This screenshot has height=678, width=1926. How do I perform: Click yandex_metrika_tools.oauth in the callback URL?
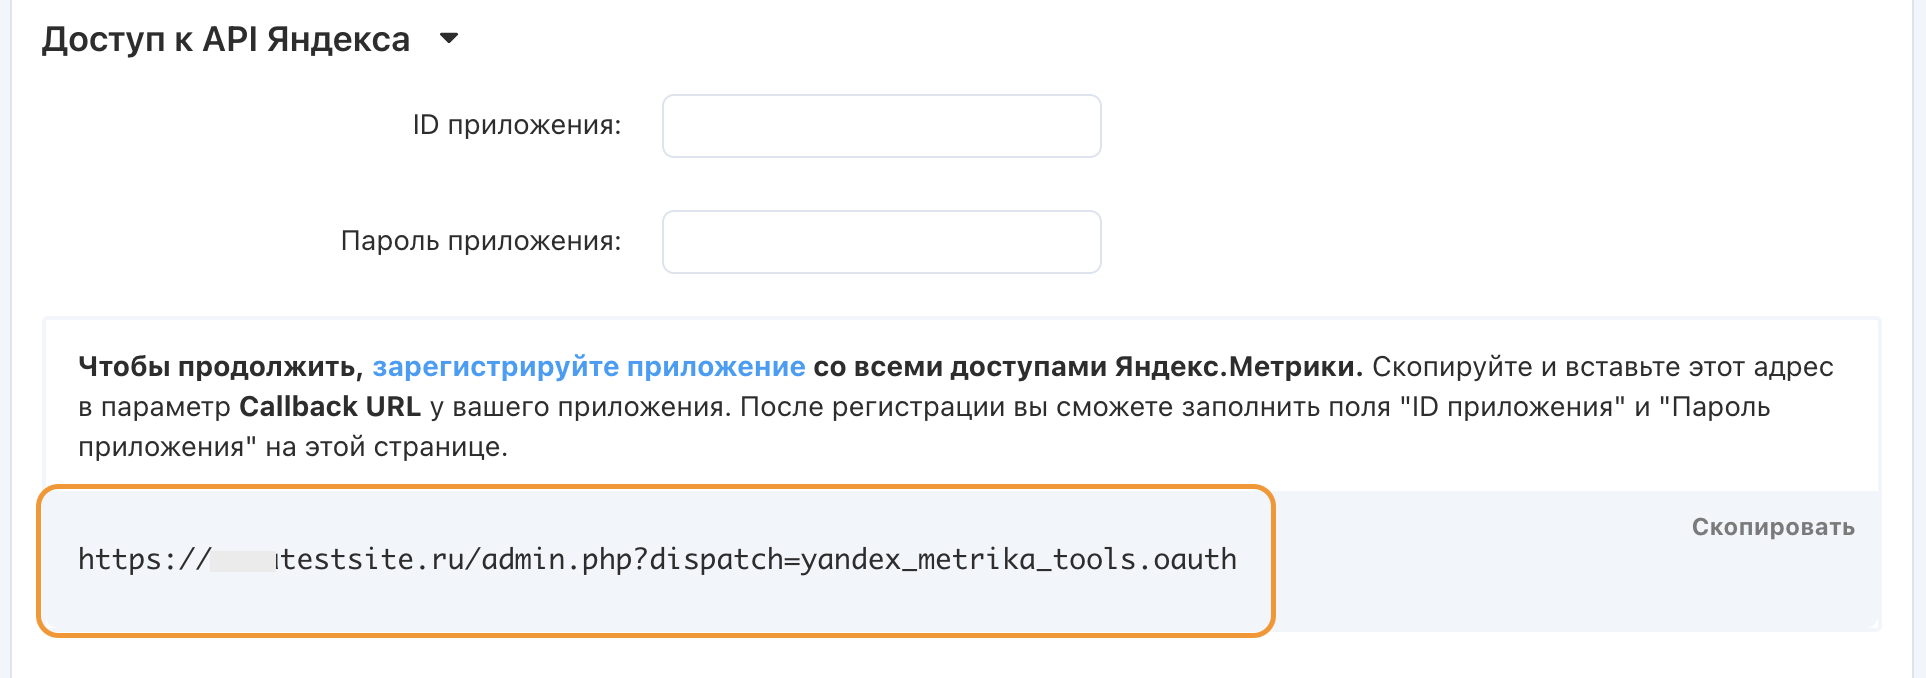point(1018,560)
